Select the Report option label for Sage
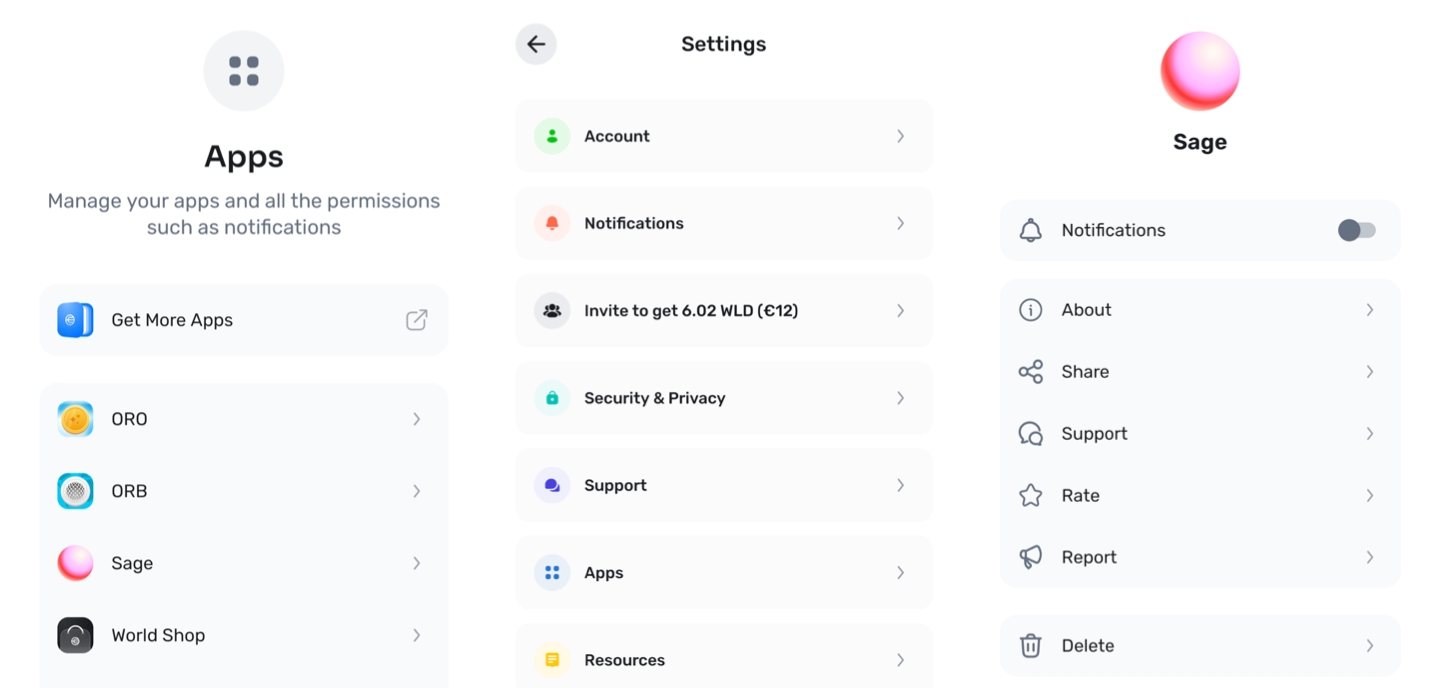Screen dimensions: 1440x700 [x=1089, y=558]
